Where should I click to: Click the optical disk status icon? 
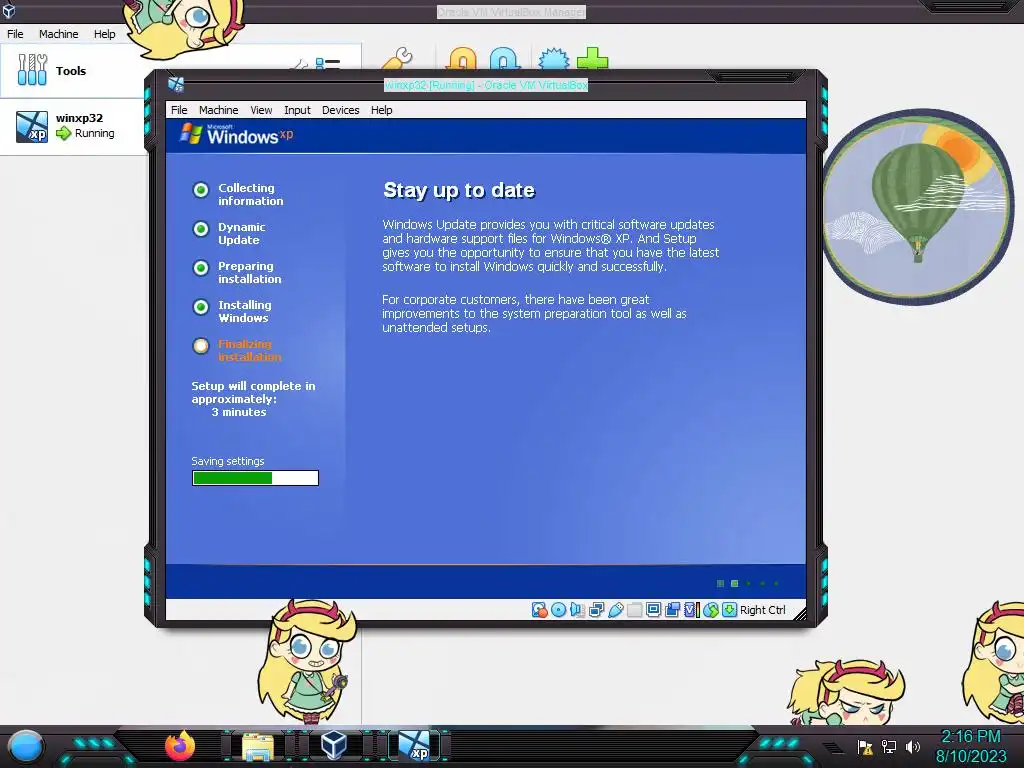click(x=558, y=610)
